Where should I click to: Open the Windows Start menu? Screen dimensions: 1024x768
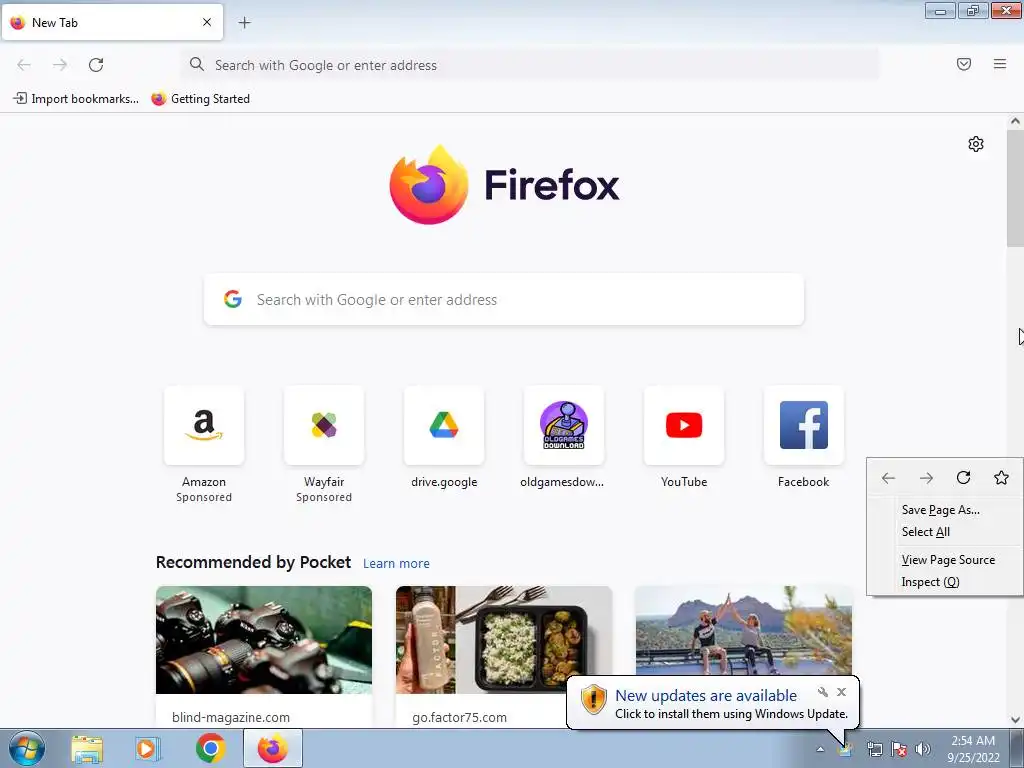tap(27, 748)
